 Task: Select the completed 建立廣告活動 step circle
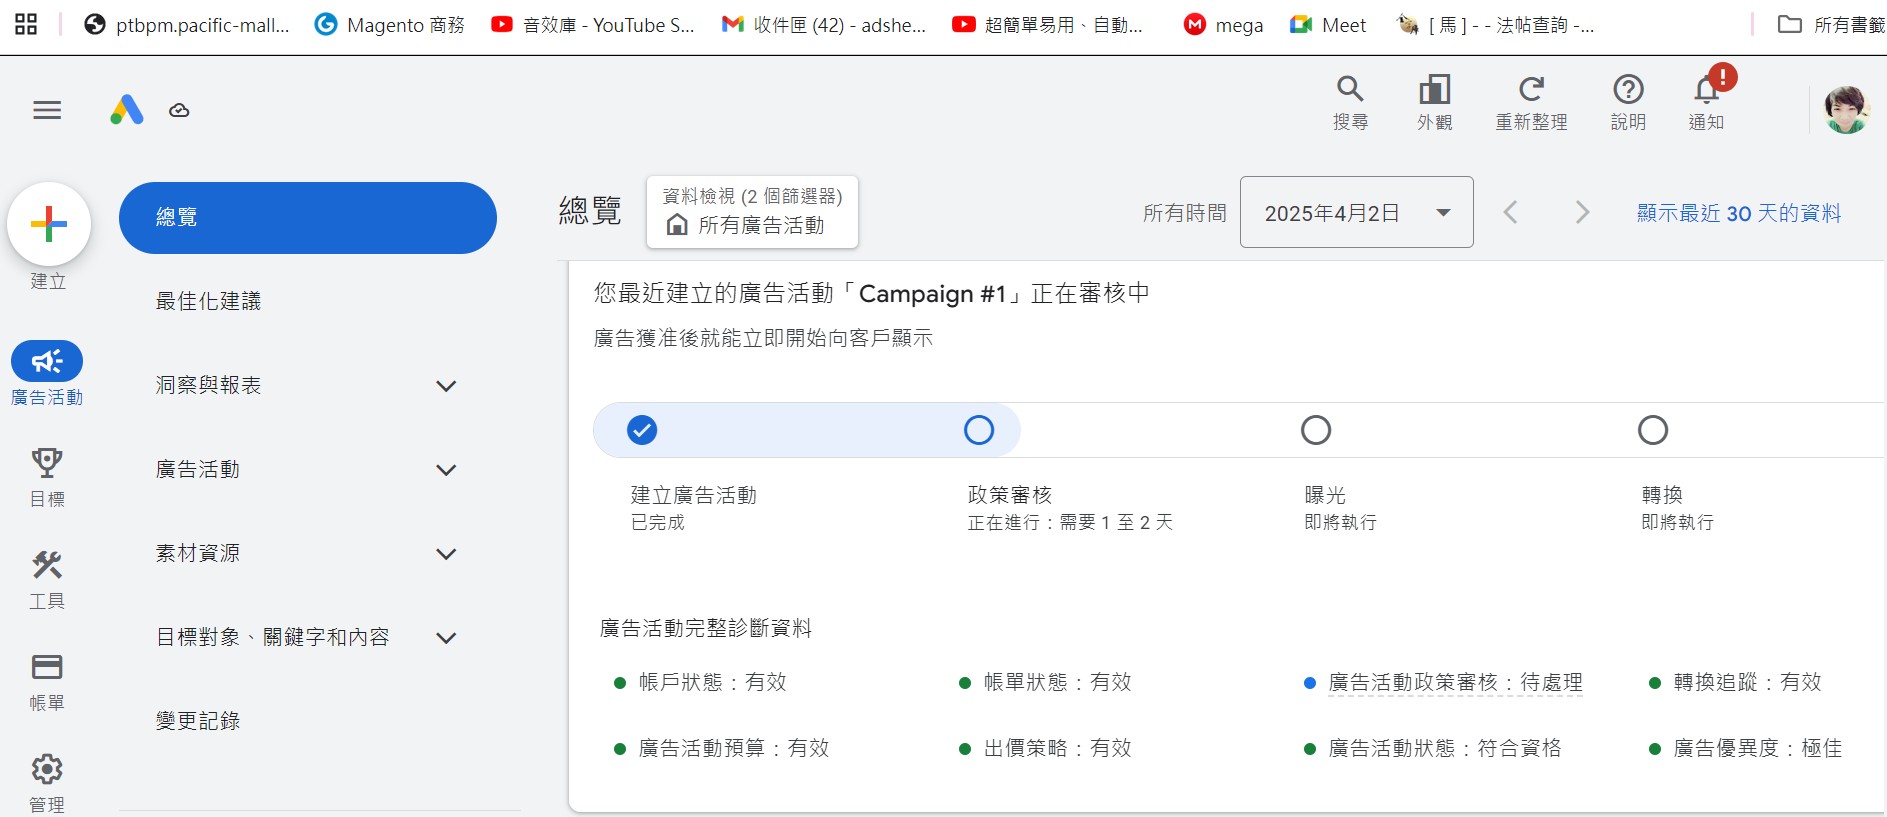coord(642,430)
